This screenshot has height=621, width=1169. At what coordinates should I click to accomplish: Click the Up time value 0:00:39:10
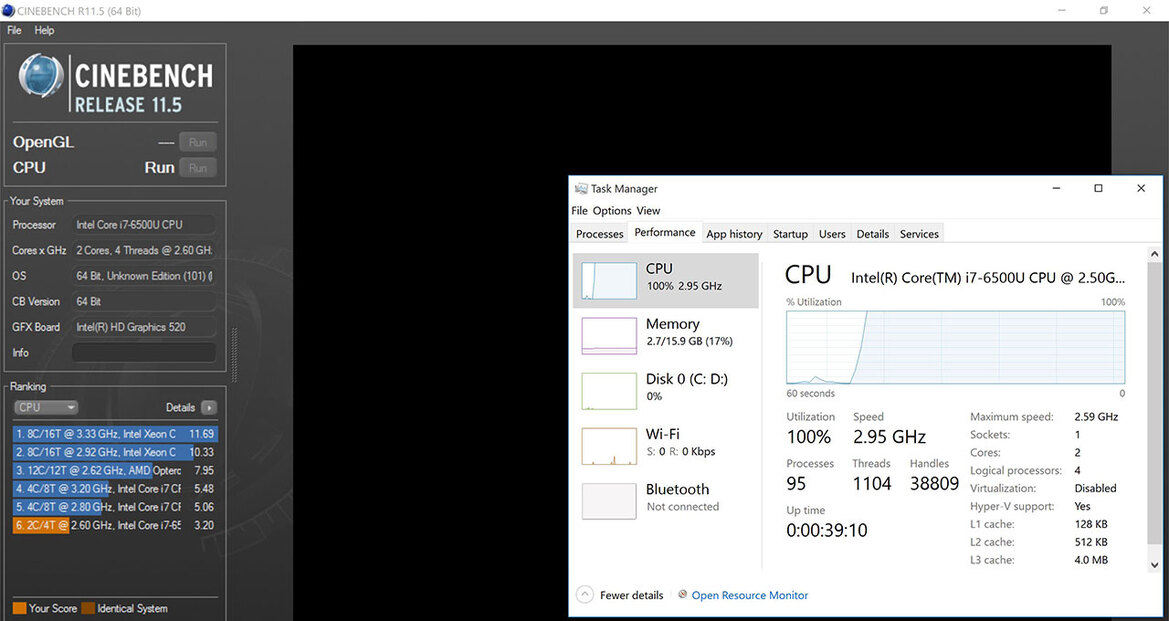[827, 531]
